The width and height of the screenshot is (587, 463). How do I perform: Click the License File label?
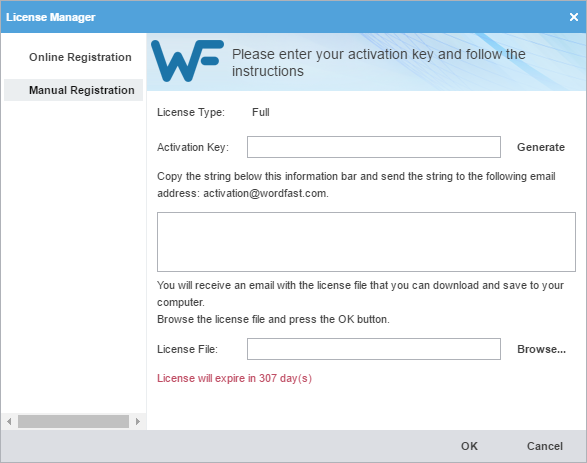(187, 349)
